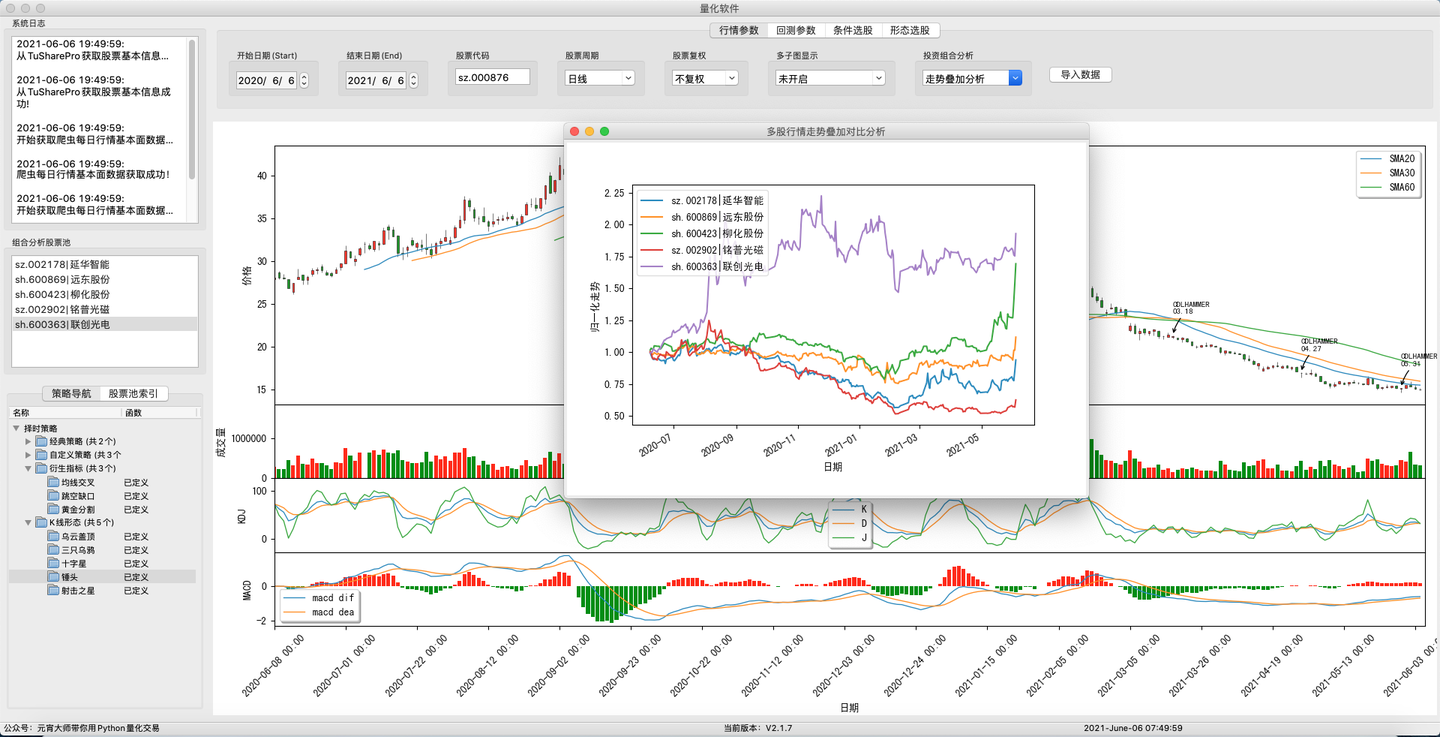Select sz.002902|铭普光磁 in stock pool
The width and height of the screenshot is (1440, 737).
pyautogui.click(x=104, y=309)
